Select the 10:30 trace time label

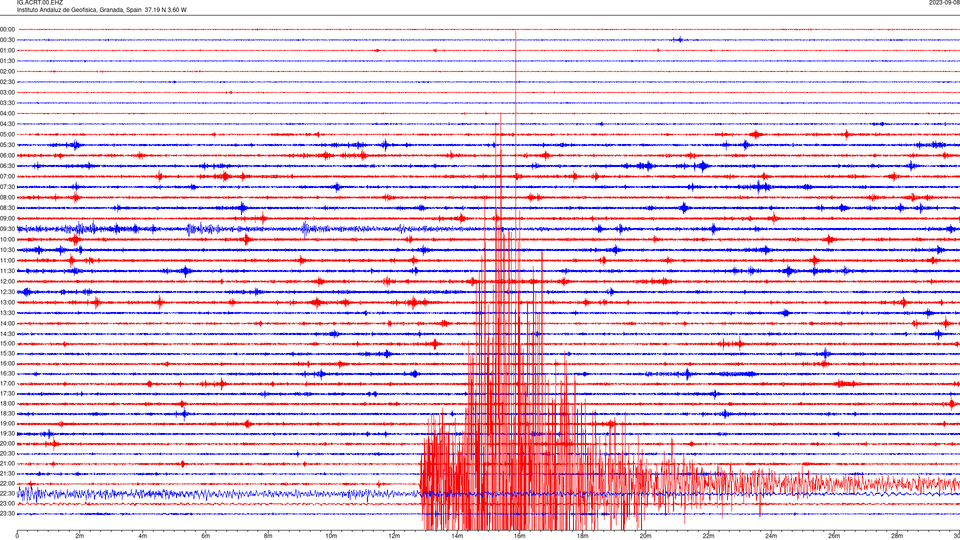(7, 250)
